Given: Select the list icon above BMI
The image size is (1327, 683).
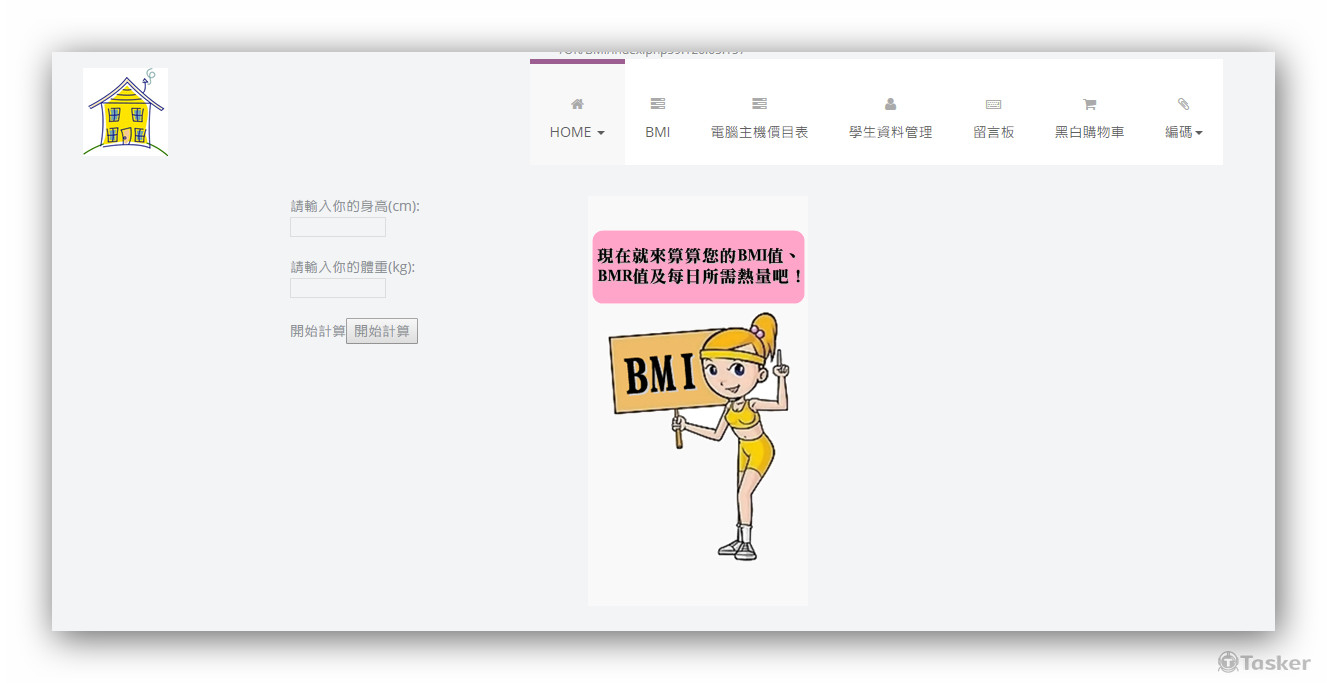Looking at the screenshot, I should point(657,103).
